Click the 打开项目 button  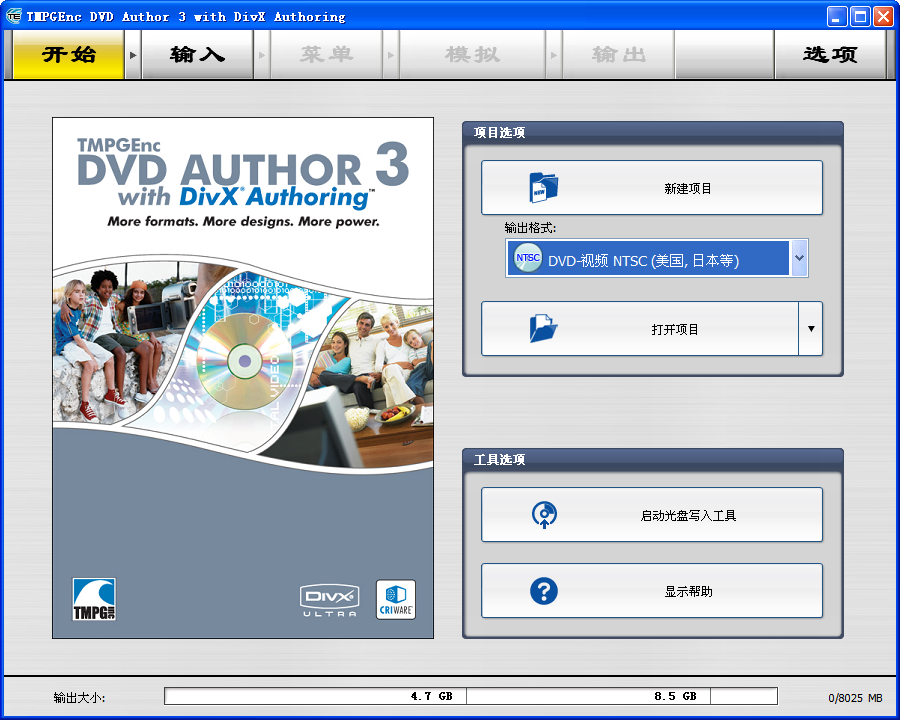[639, 328]
